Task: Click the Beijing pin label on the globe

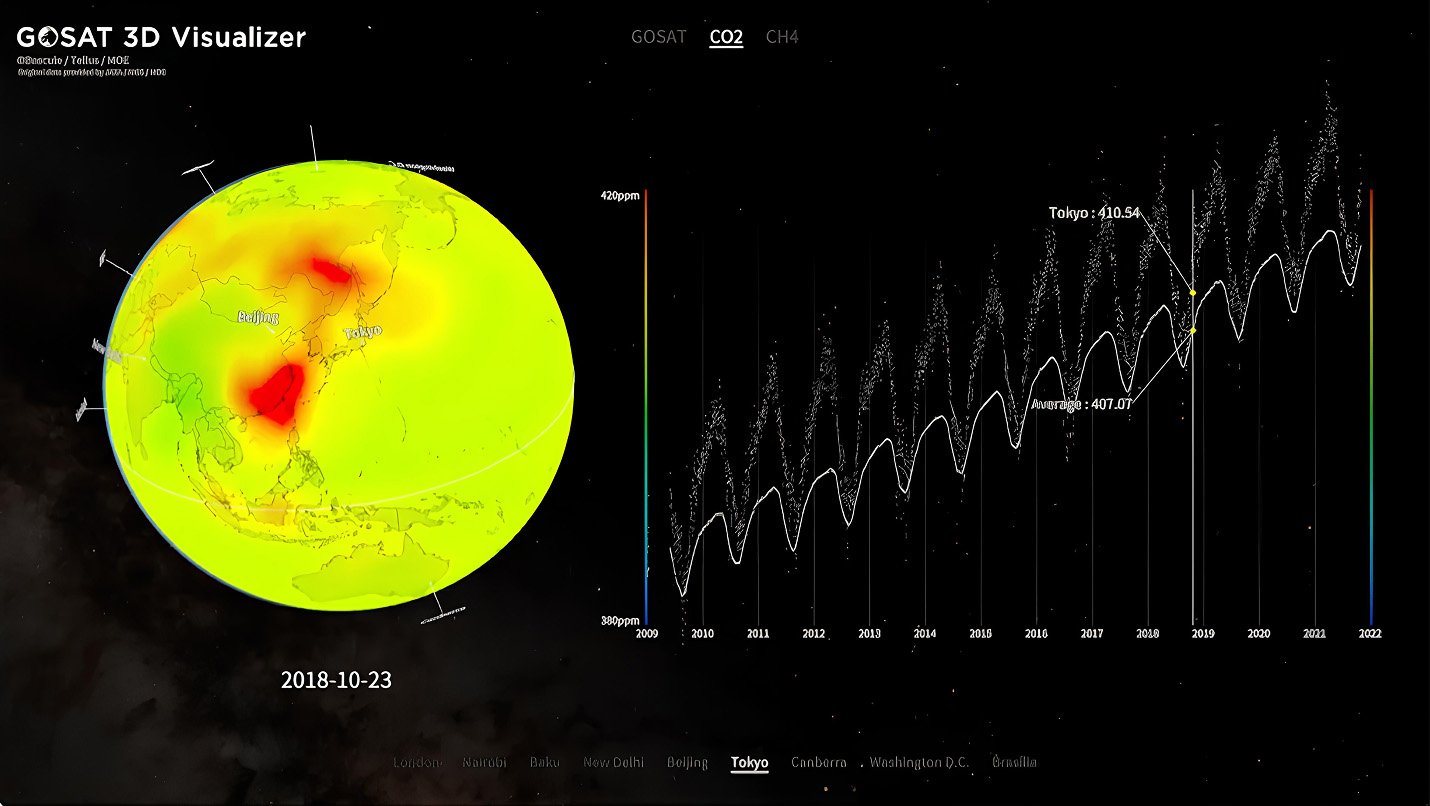Action: click(258, 318)
